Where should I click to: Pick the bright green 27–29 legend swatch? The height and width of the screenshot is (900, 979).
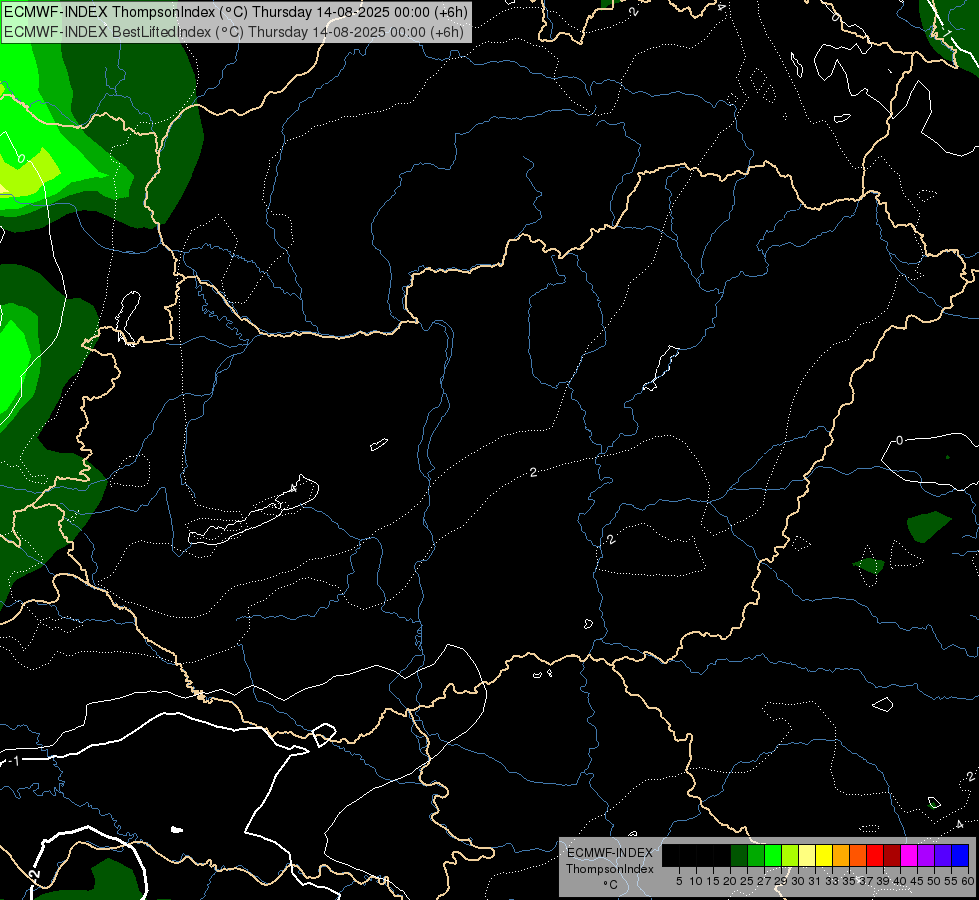pyautogui.click(x=774, y=855)
